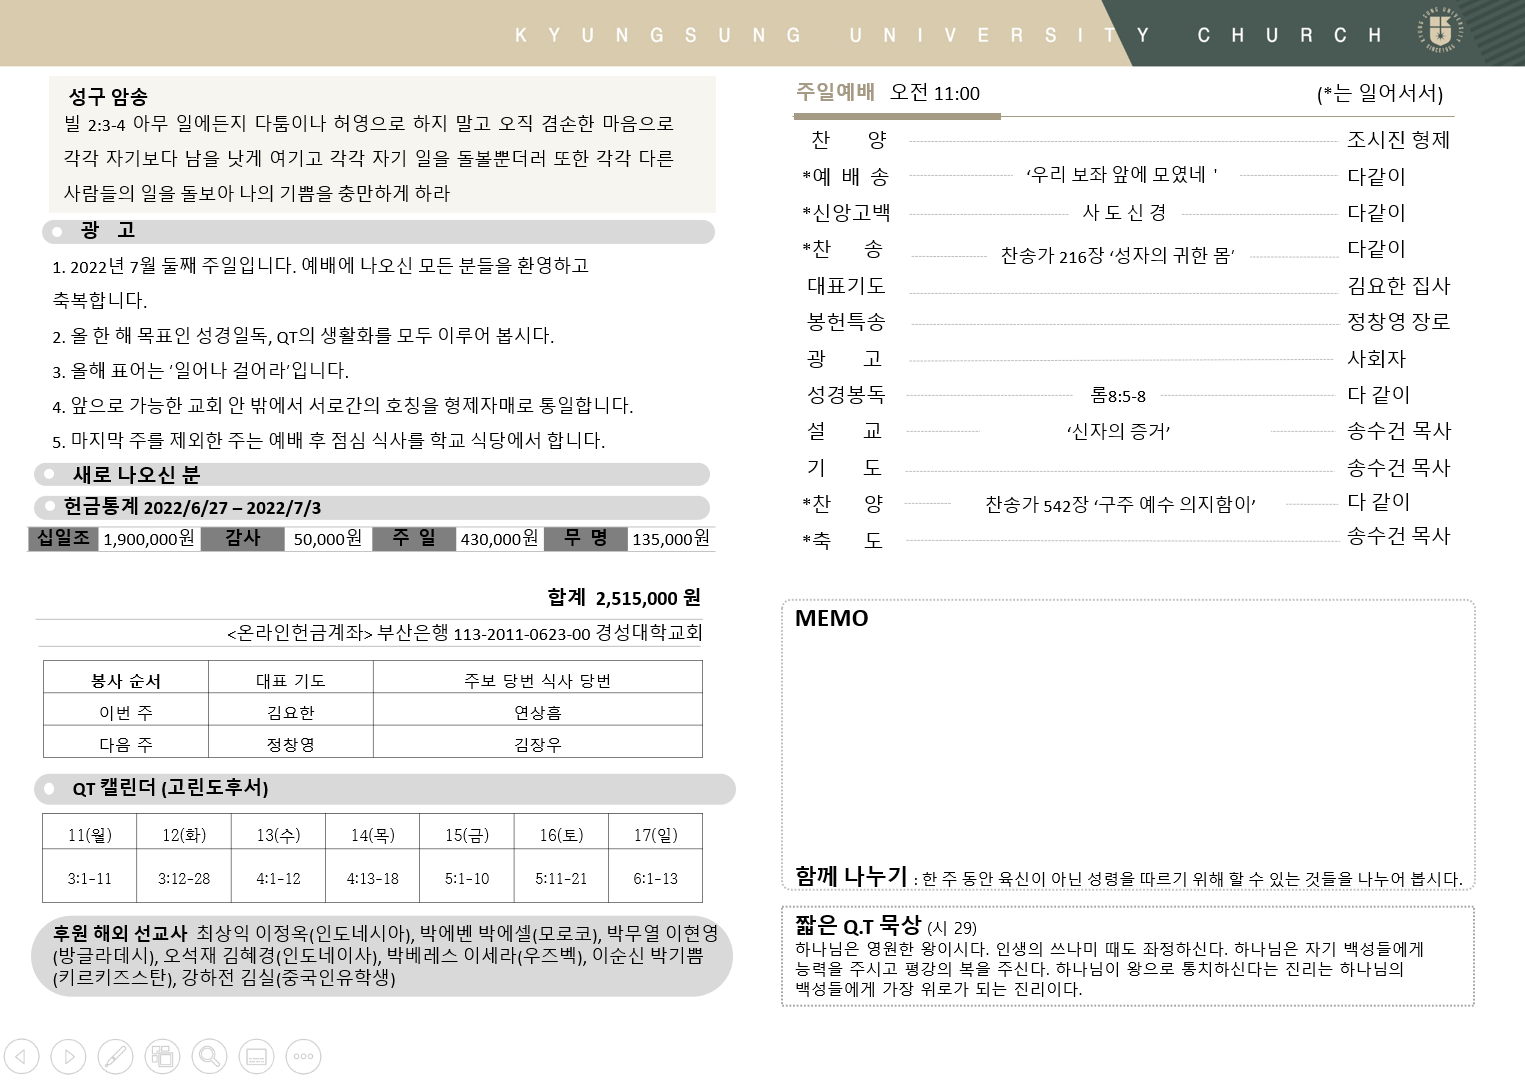
Task: Click the '십일조' label cell
Action: tap(64, 539)
